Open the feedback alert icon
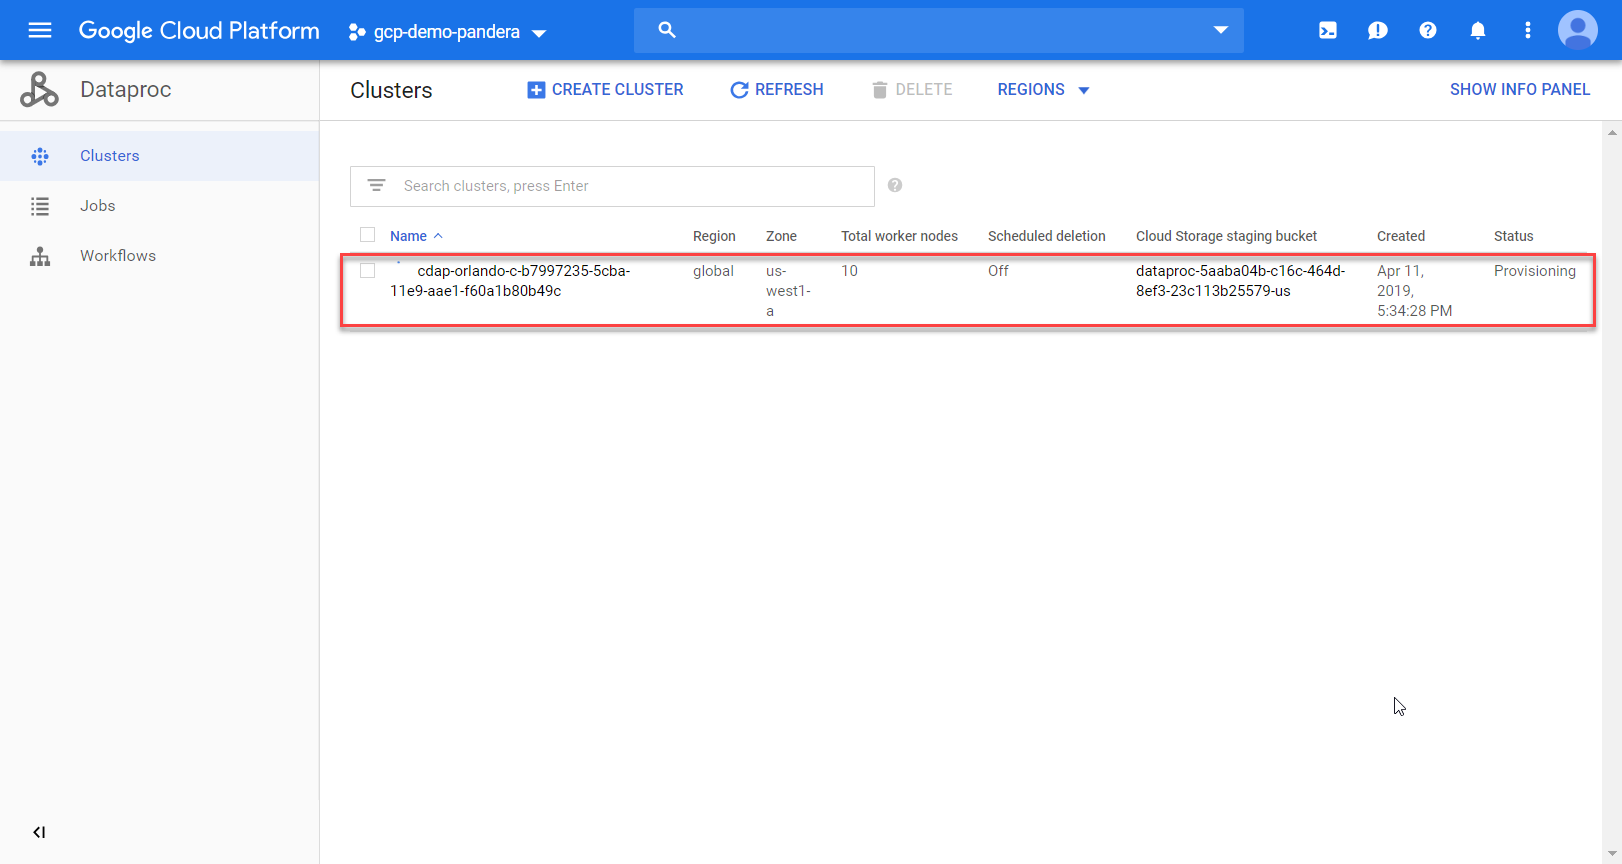 coord(1377,31)
